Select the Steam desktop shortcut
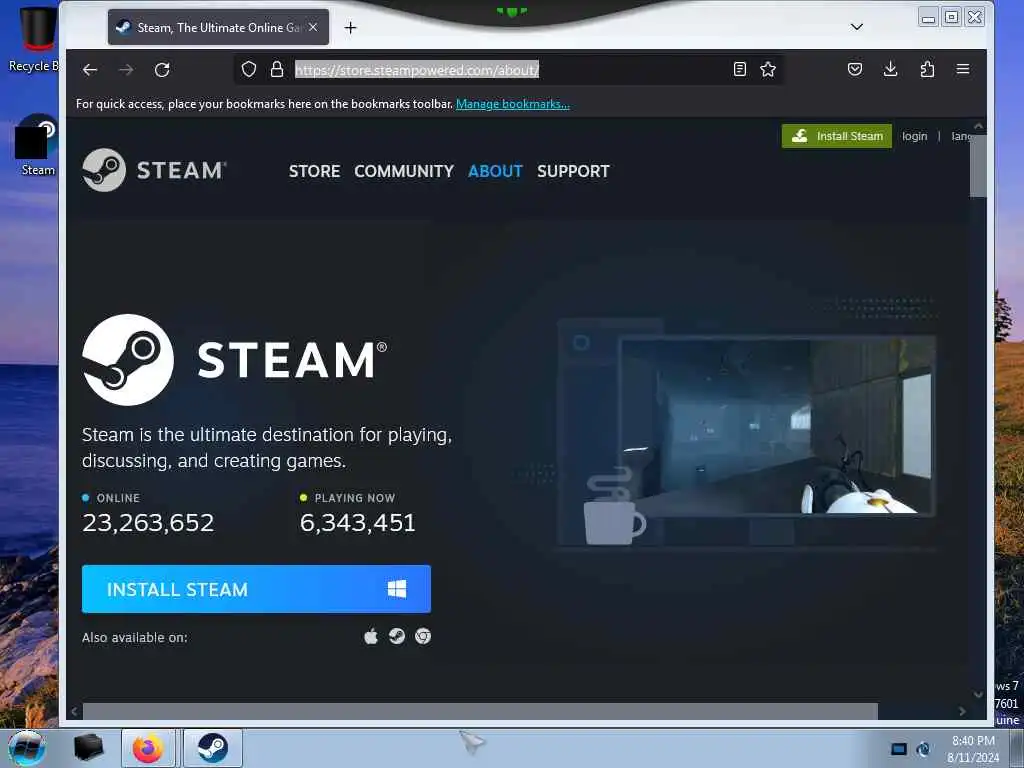This screenshot has width=1024, height=768. click(36, 145)
